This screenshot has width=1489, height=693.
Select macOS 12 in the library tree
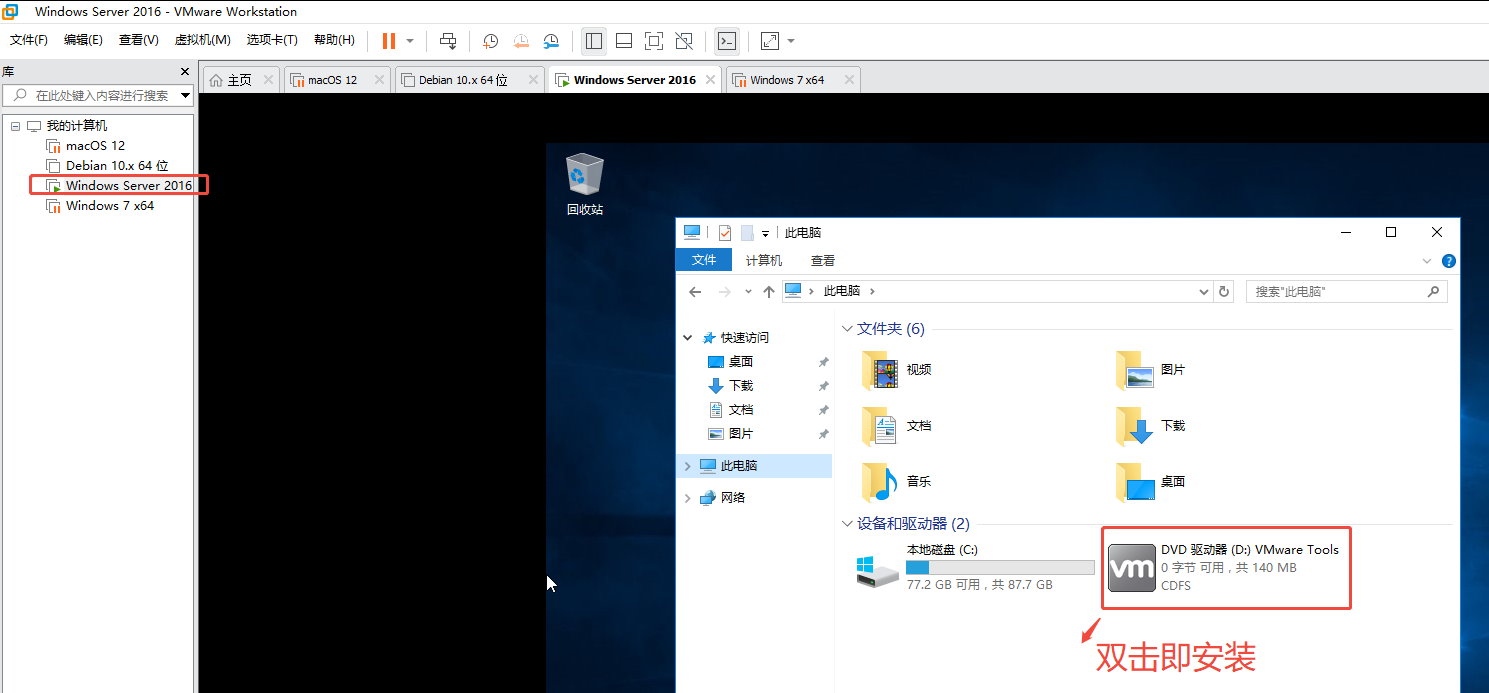point(95,146)
